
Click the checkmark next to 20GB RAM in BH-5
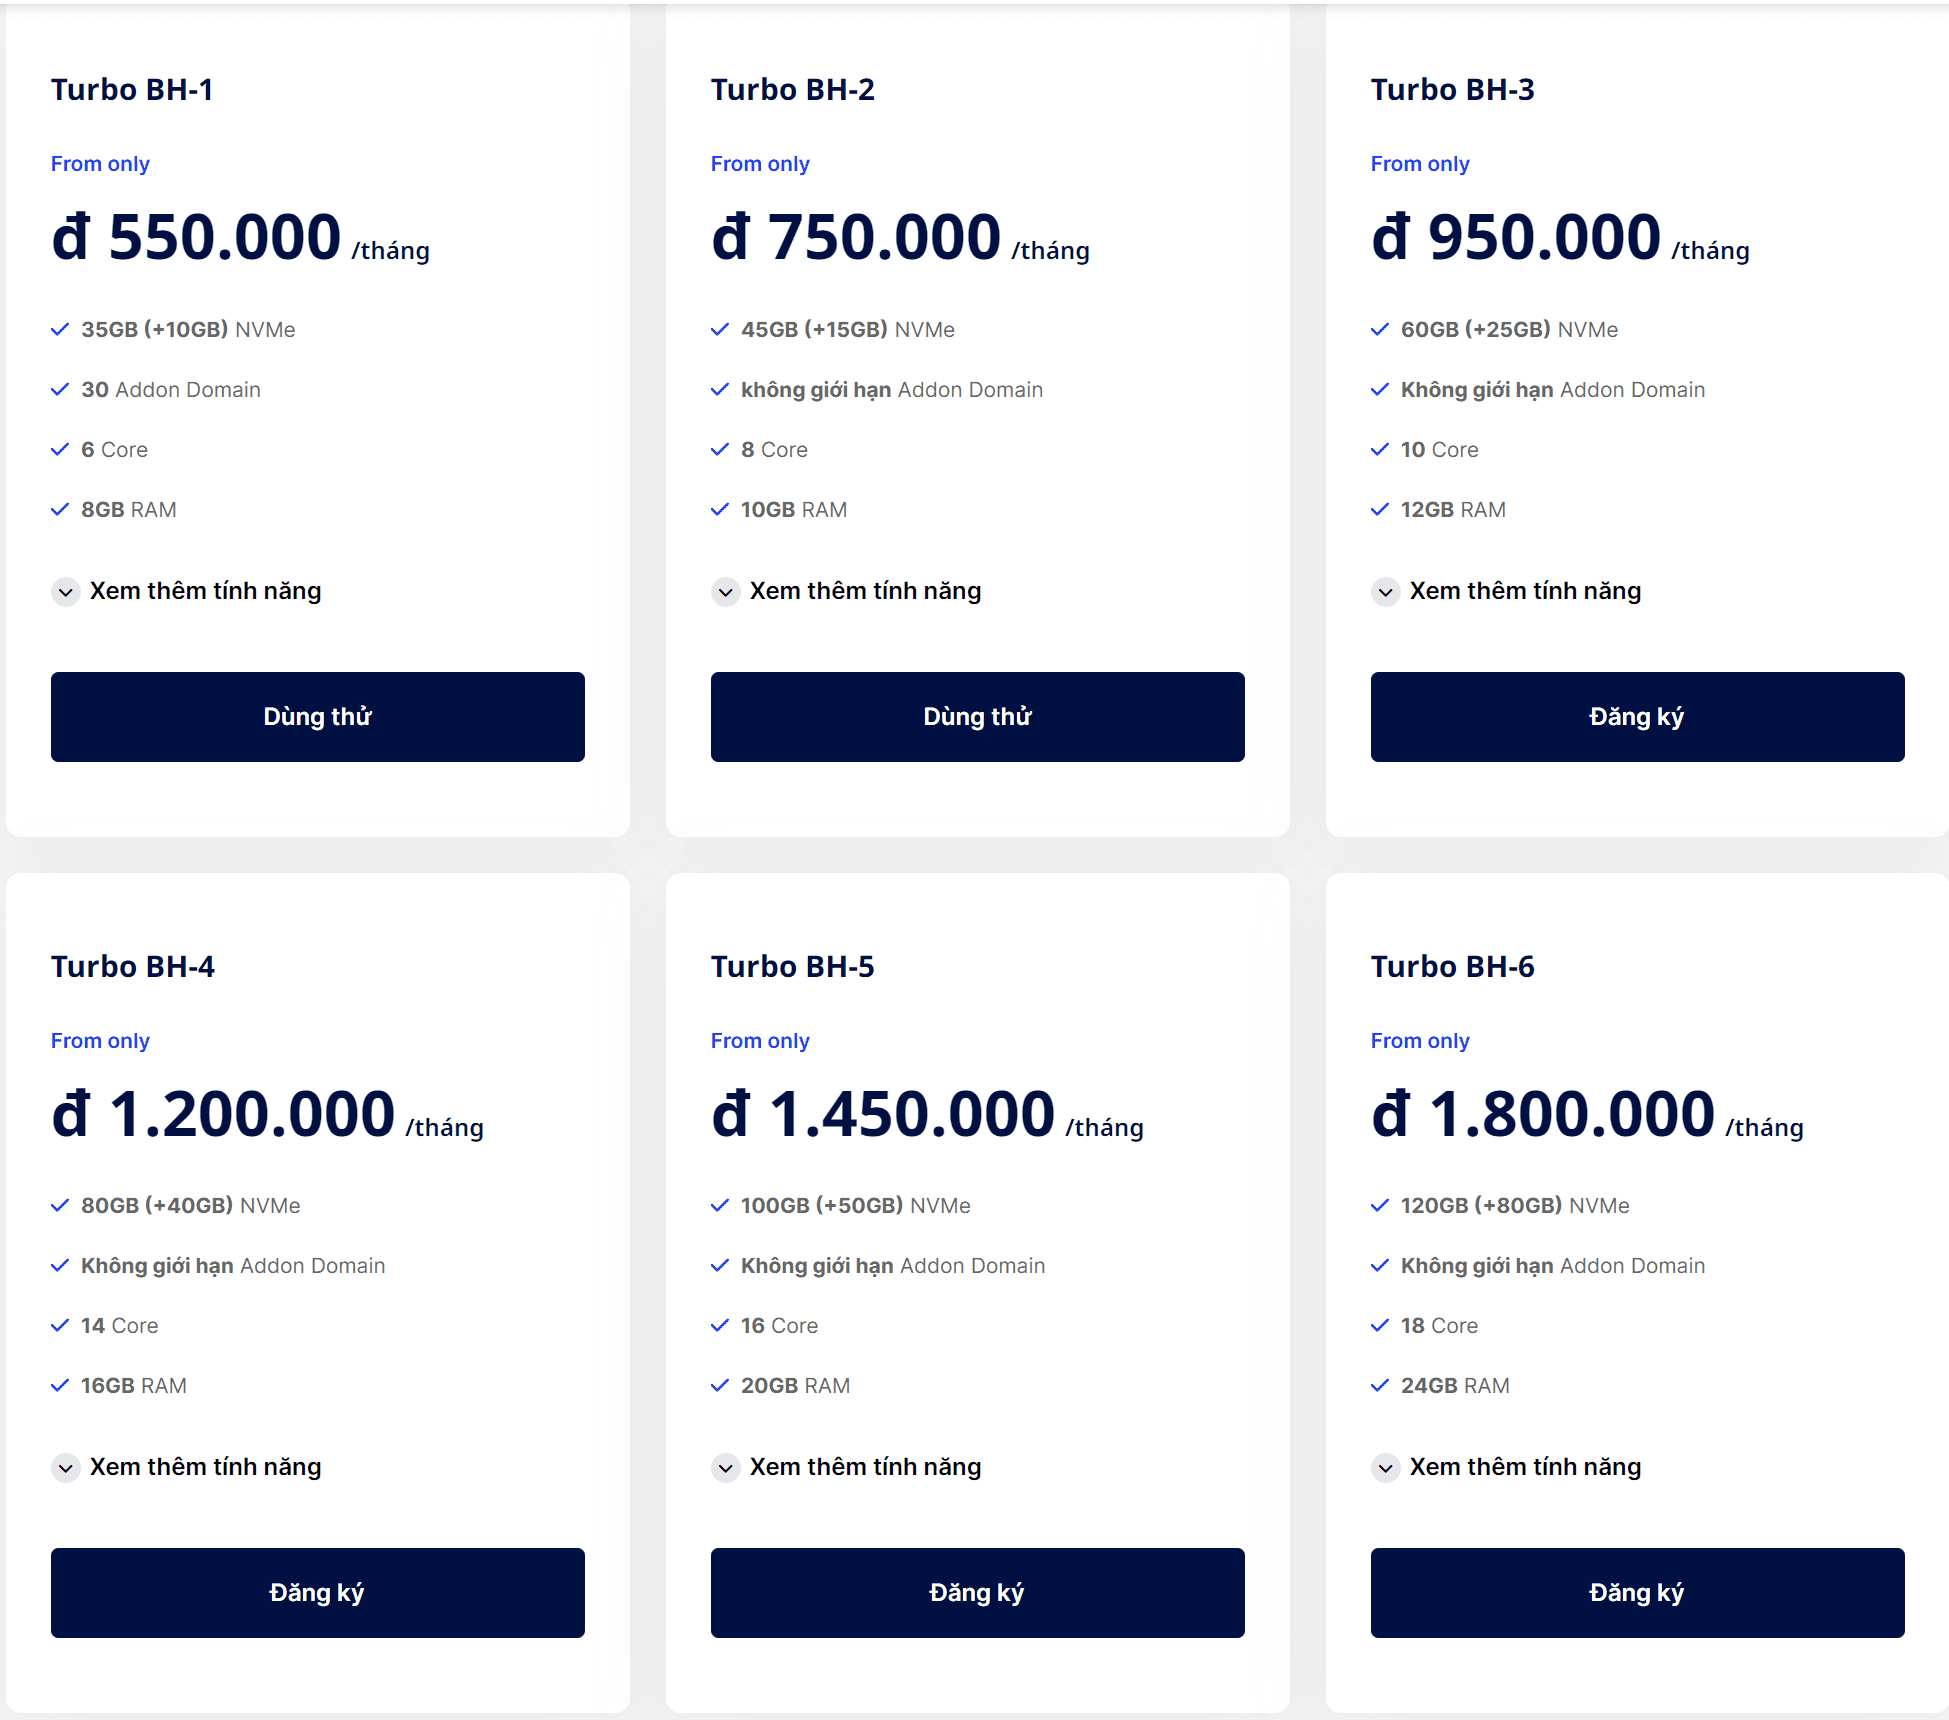click(720, 1385)
